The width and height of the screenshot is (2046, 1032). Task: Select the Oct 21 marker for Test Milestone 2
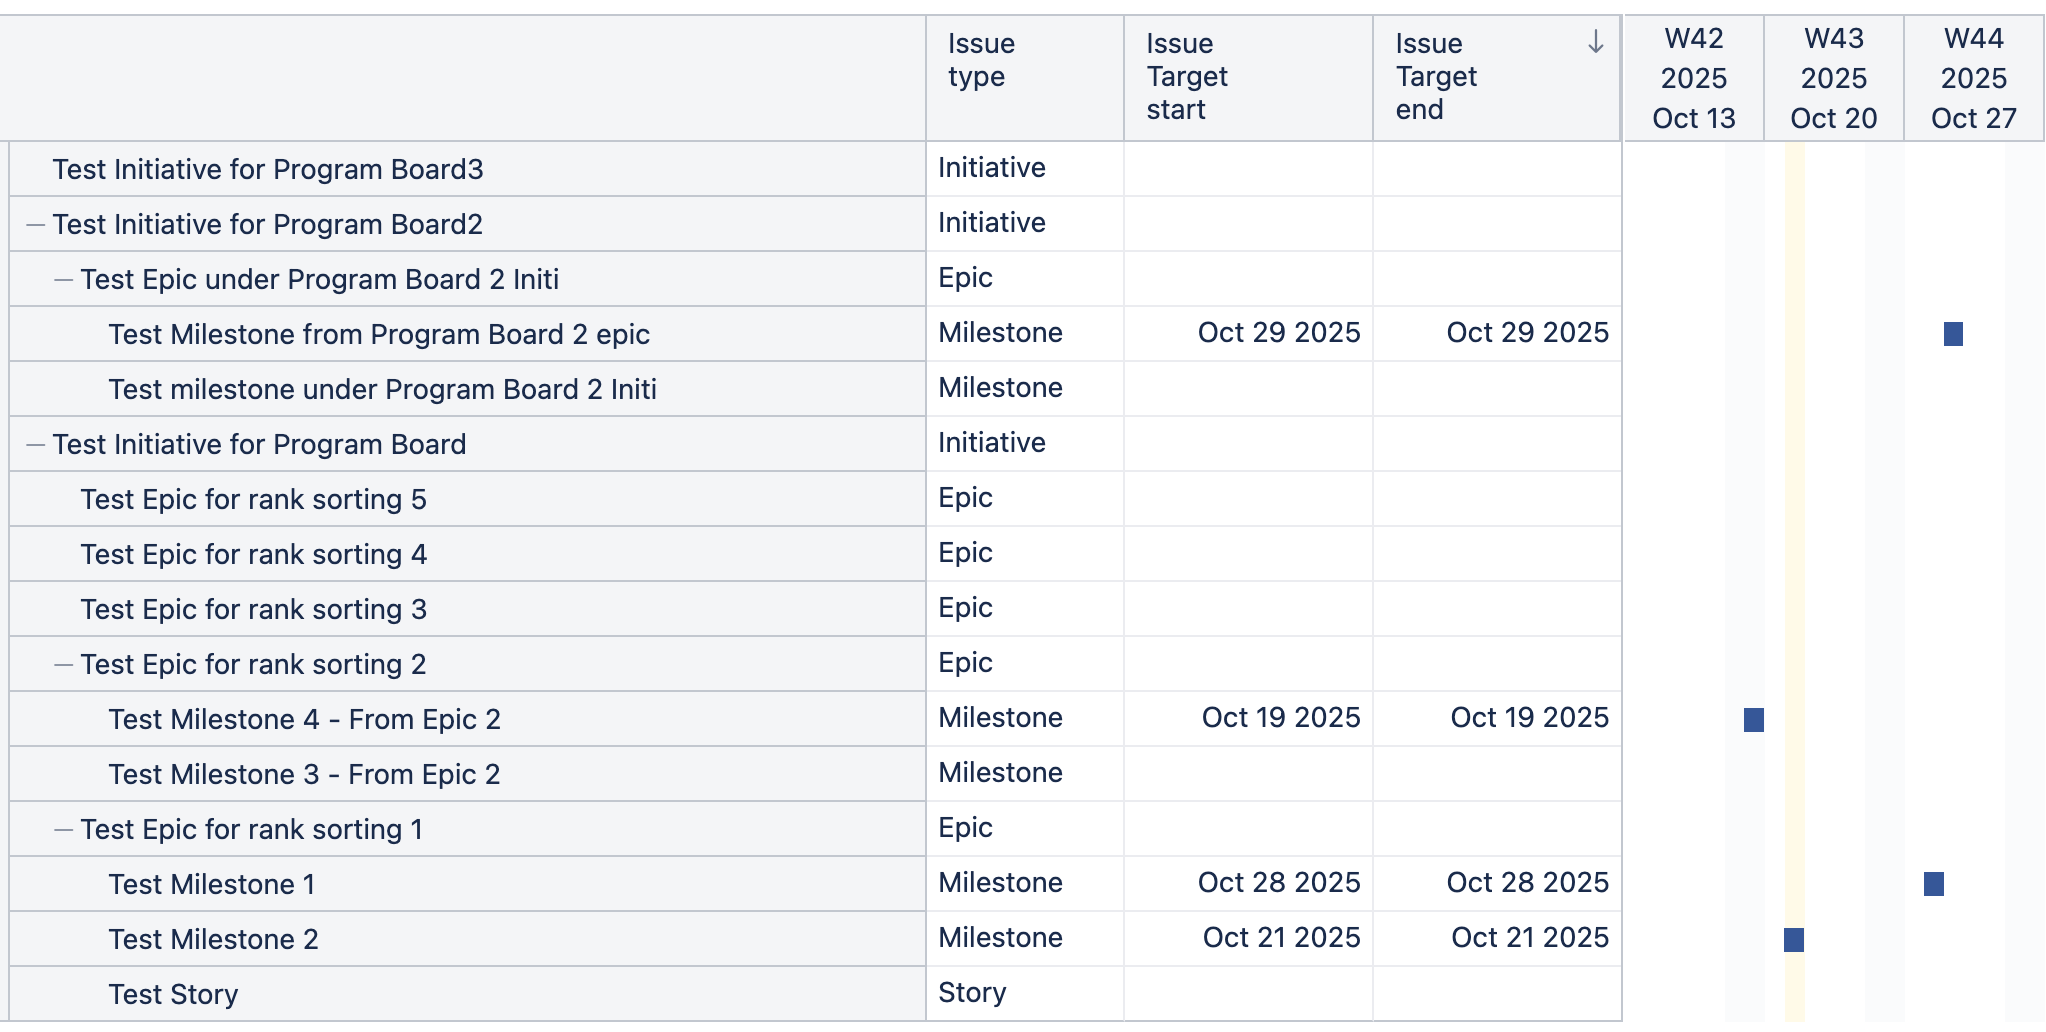(x=1793, y=940)
